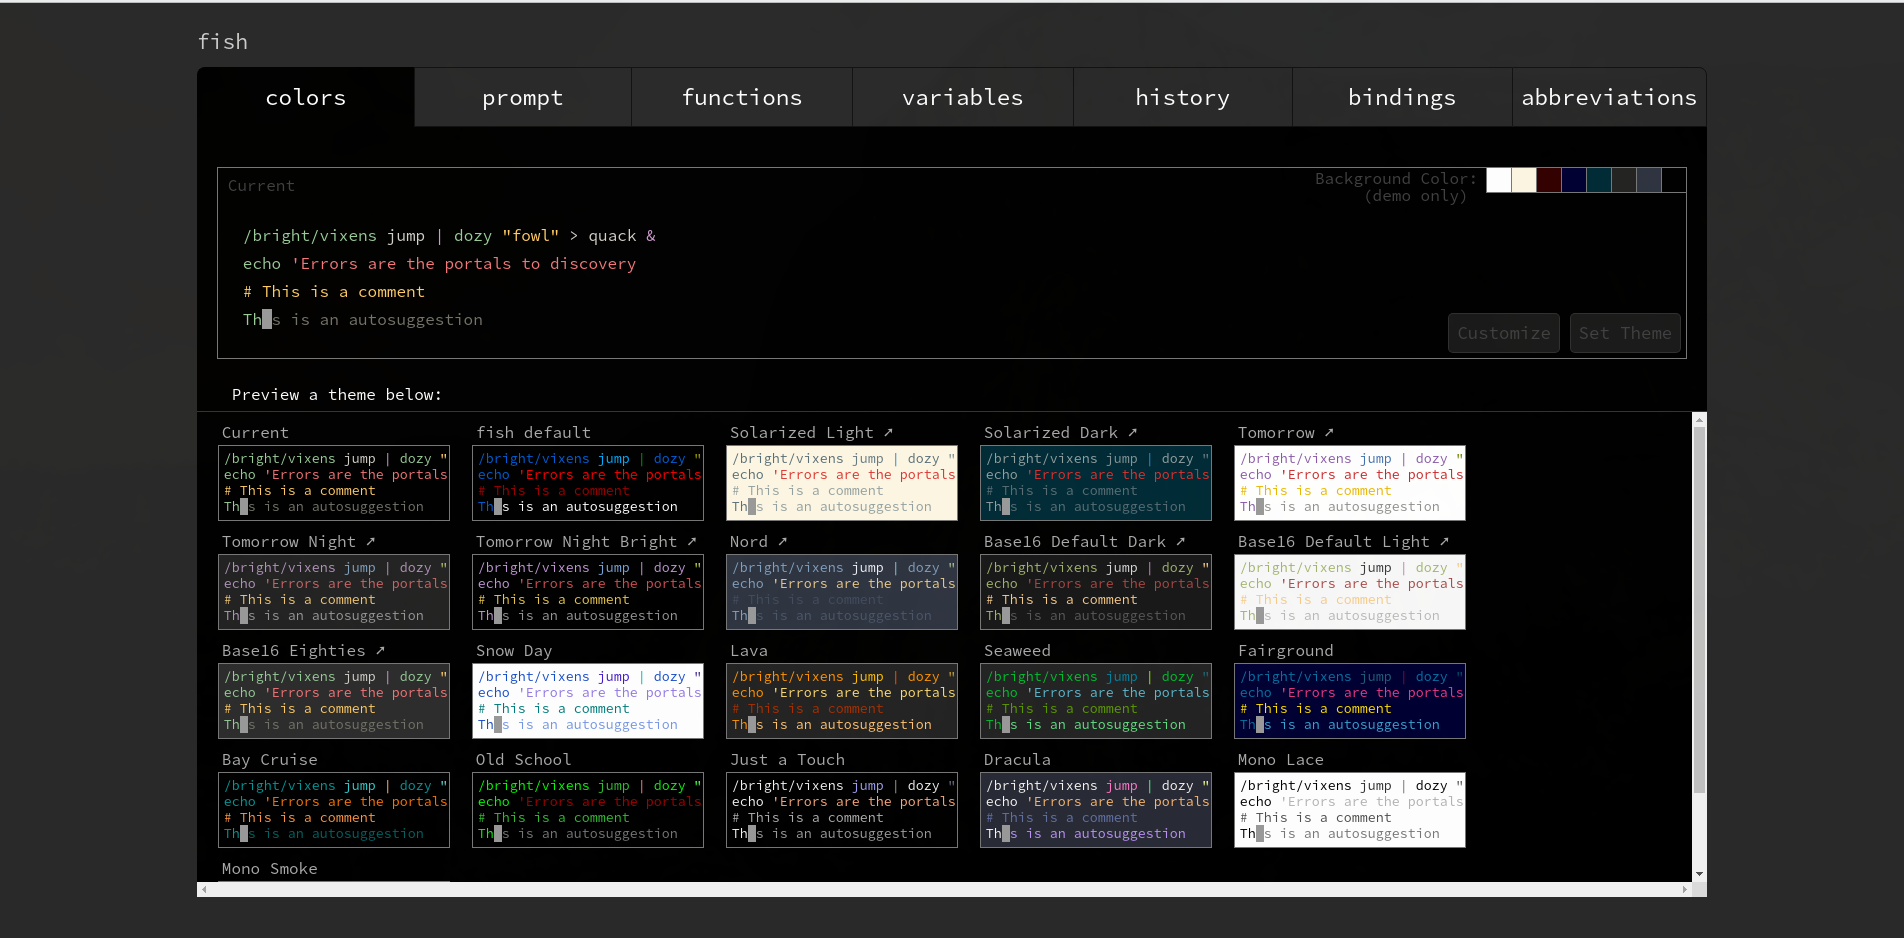
Task: Open the Solarized Light external link arrow
Action: pos(888,432)
